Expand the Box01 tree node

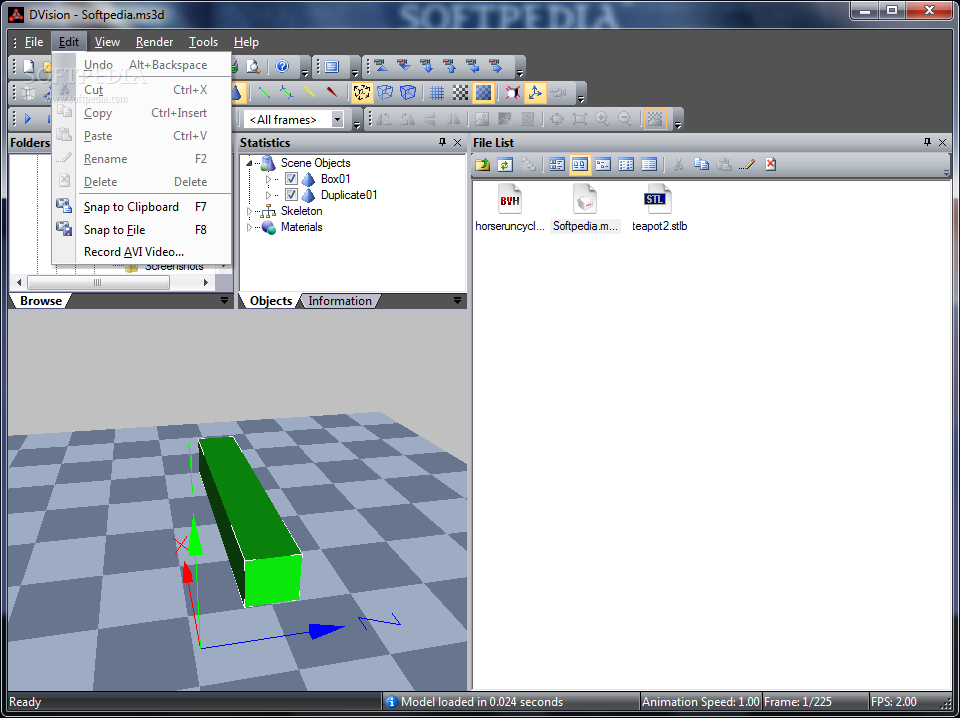[268, 179]
